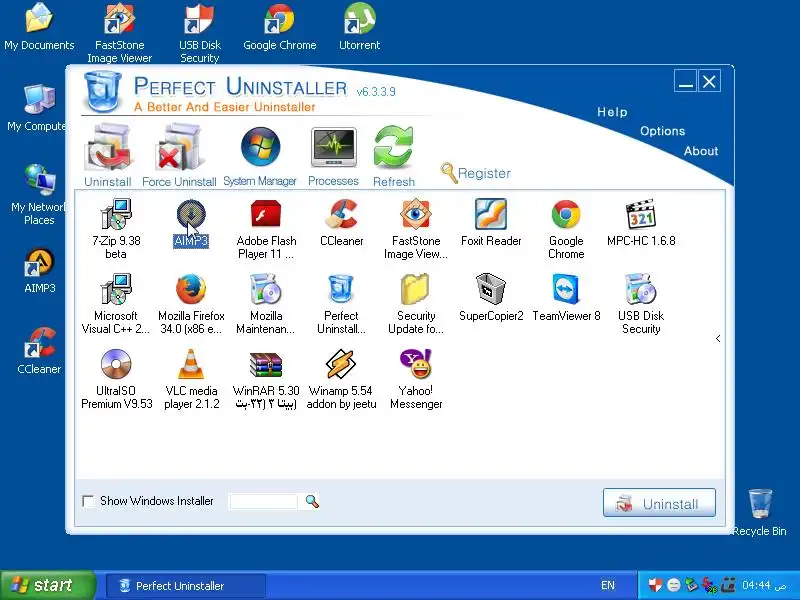The height and width of the screenshot is (600, 800).
Task: Select FastStone Image Viewer in list
Action: tap(416, 229)
